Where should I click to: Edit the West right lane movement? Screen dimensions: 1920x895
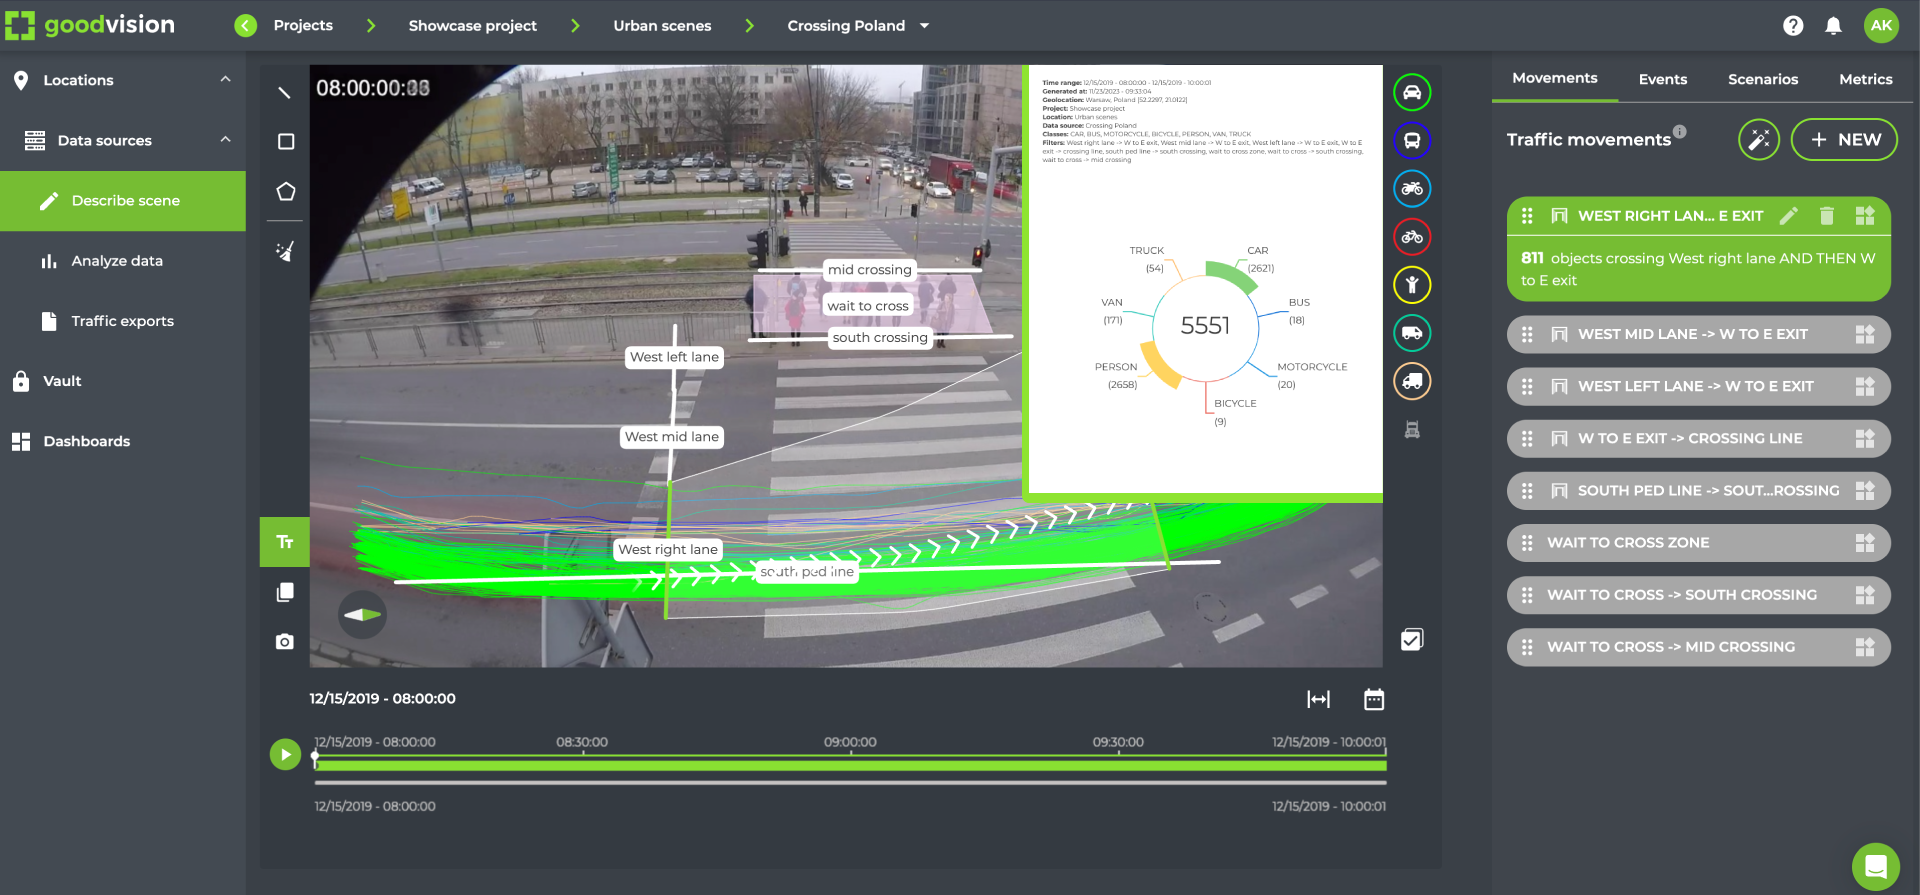coord(1789,216)
